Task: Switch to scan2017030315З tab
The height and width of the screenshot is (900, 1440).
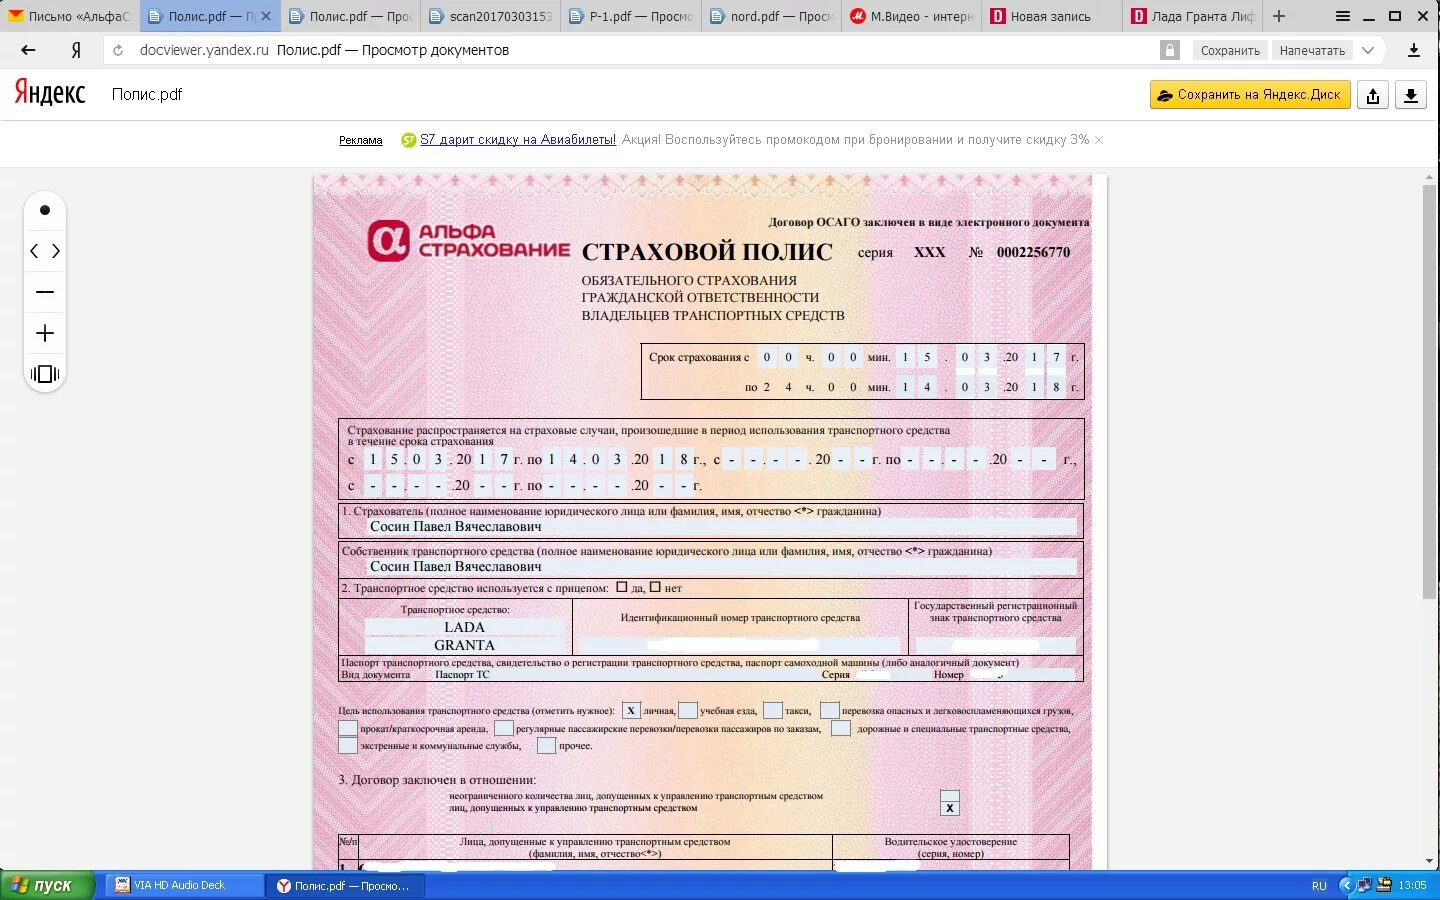Action: [x=490, y=16]
